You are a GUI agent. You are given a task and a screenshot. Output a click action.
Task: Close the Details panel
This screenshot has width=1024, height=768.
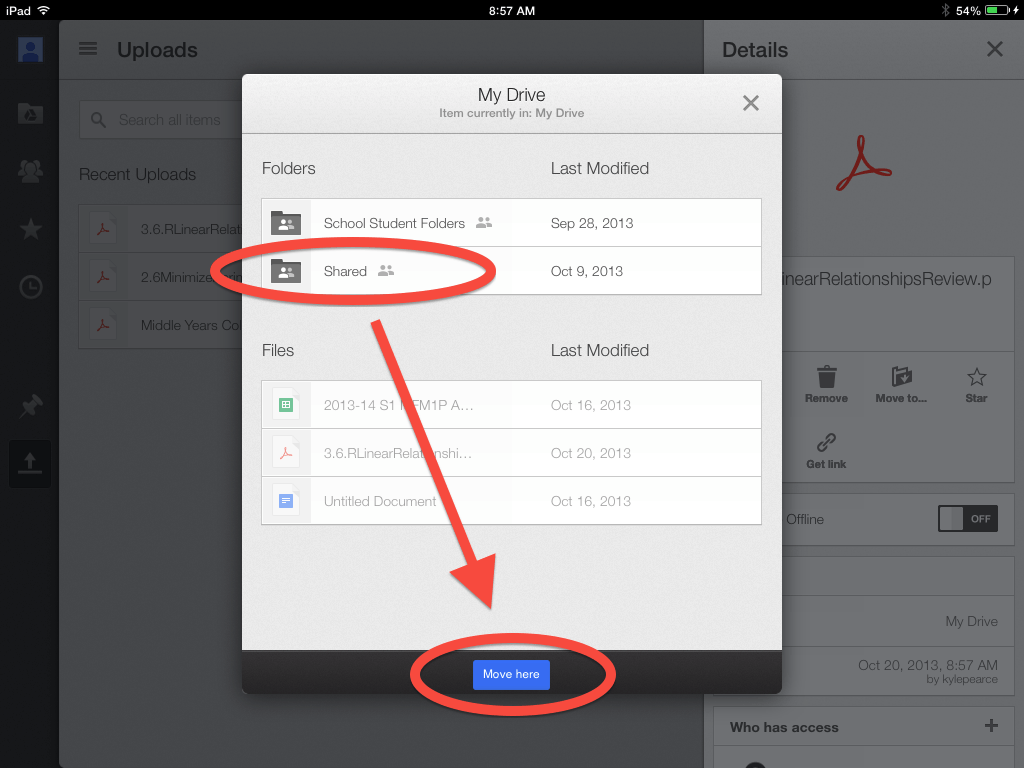coord(994,49)
